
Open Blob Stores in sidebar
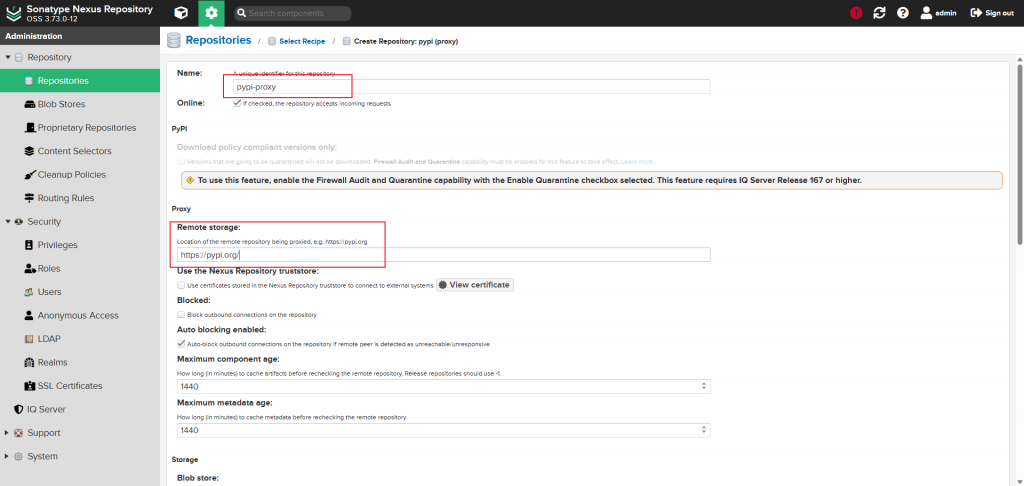coord(60,104)
